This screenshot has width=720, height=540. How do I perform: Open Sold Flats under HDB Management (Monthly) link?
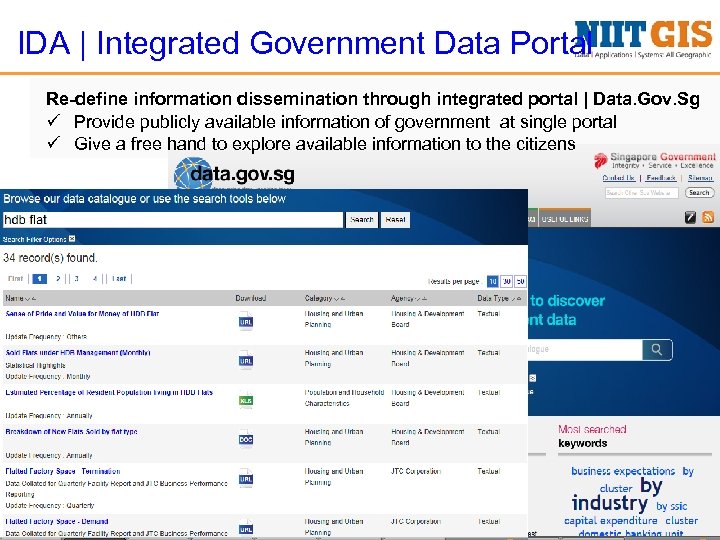78,353
